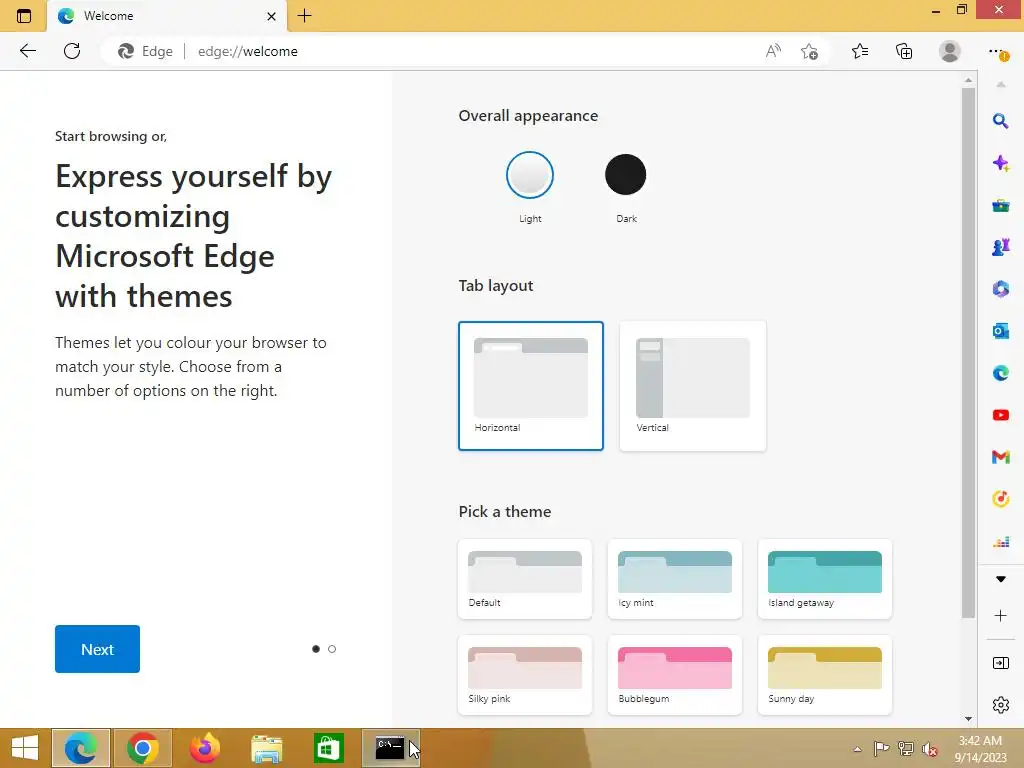The image size is (1024, 768).
Task: Open the colorful bars sidebar icon
Action: pos(1000,541)
